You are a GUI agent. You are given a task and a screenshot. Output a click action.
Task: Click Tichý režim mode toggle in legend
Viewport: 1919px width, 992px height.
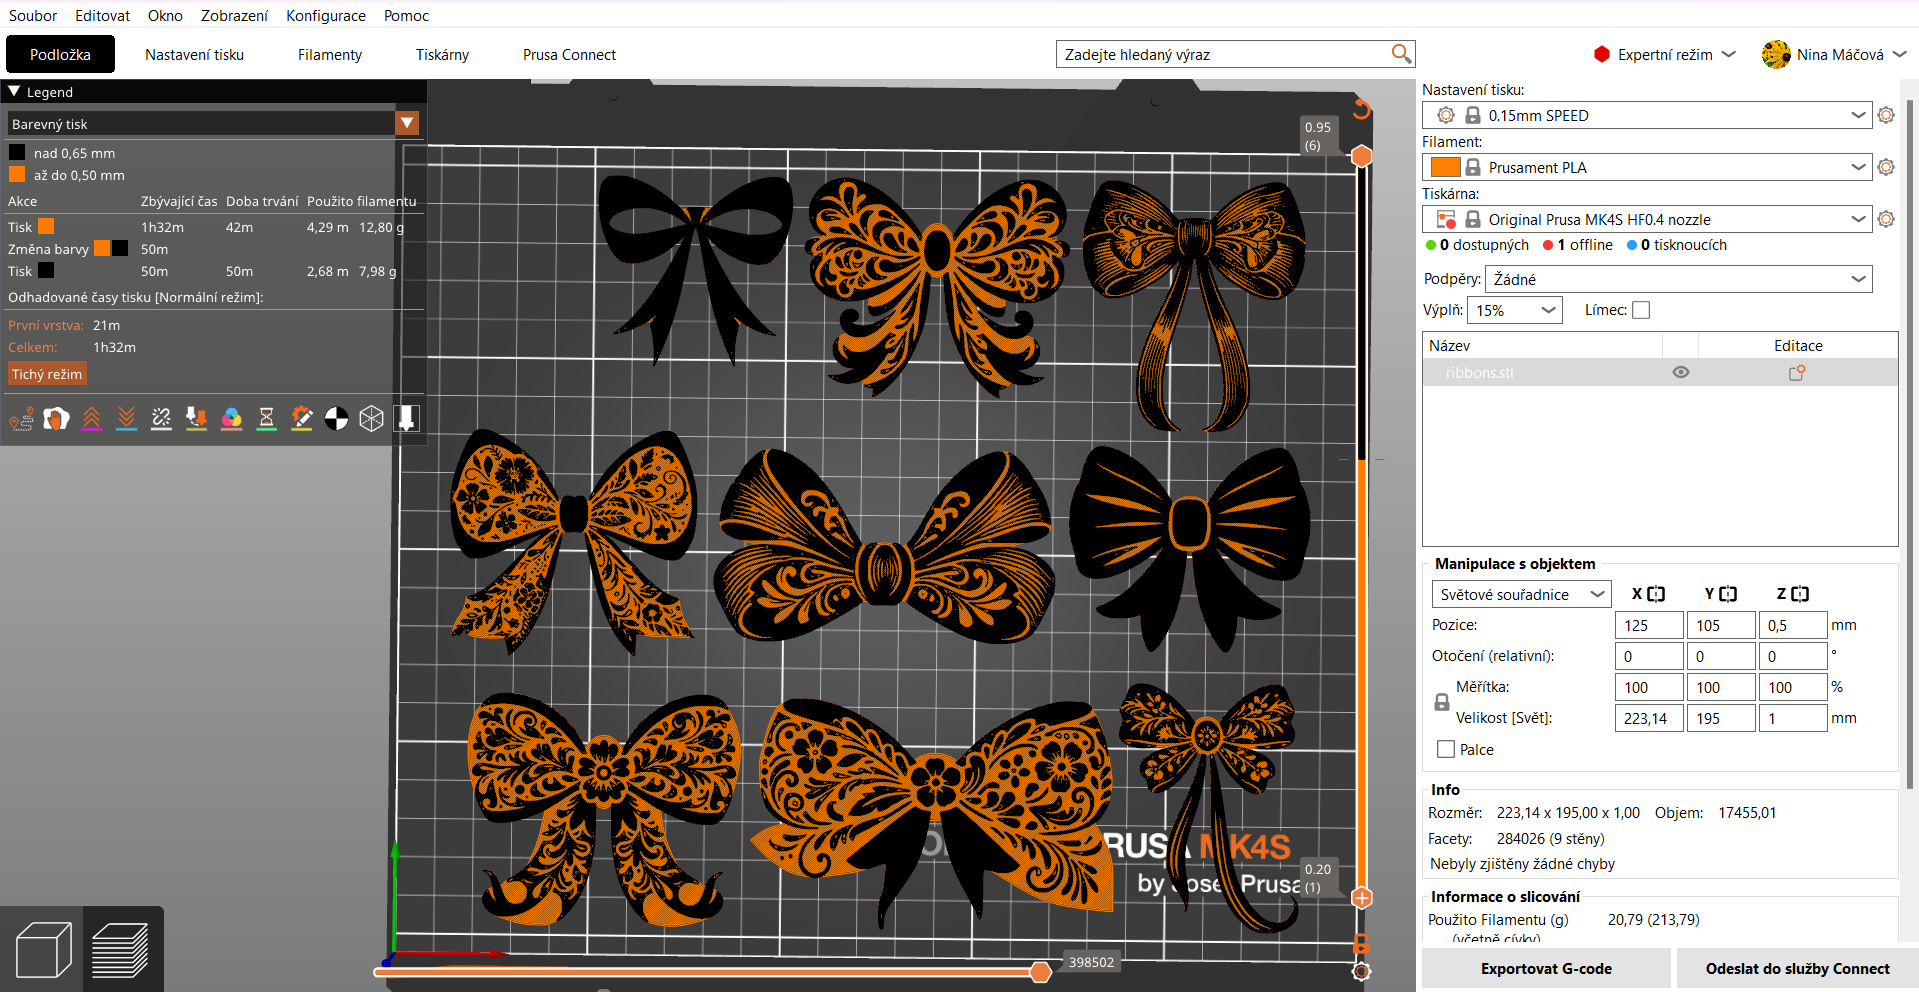point(47,374)
